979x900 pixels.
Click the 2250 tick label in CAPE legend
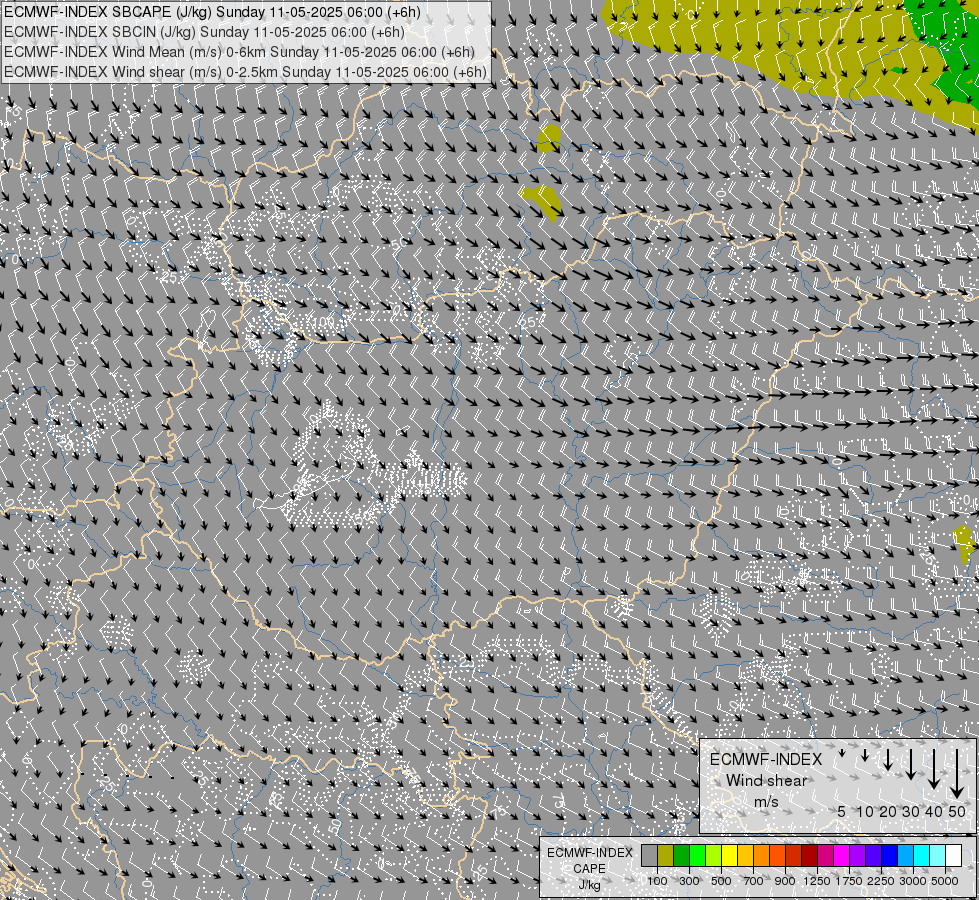click(881, 881)
